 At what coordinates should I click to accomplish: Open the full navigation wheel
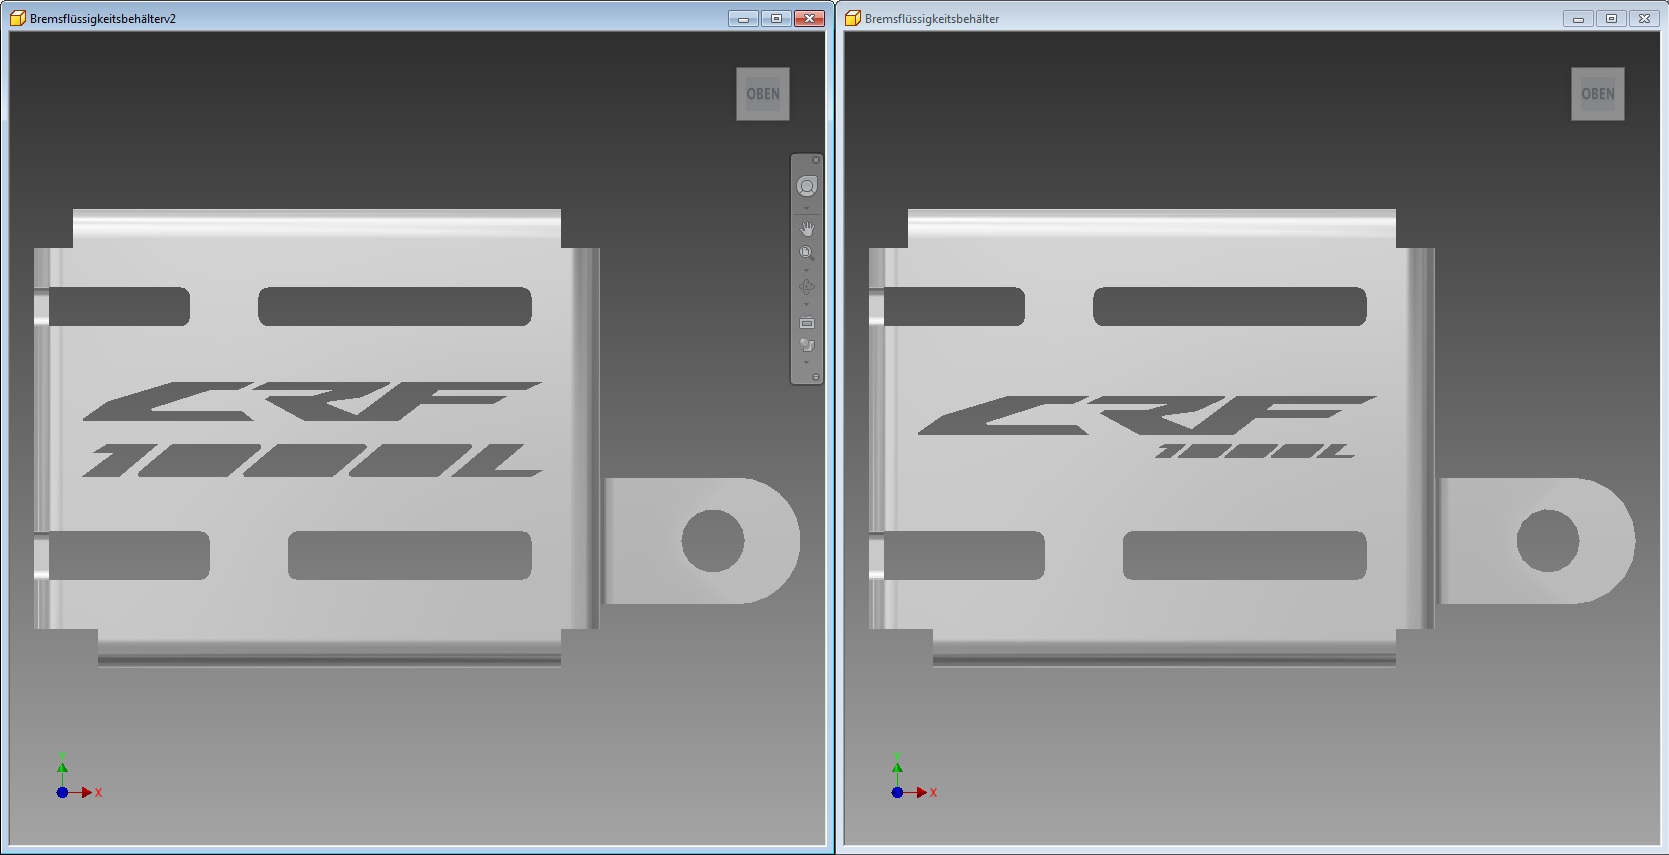[x=807, y=186]
